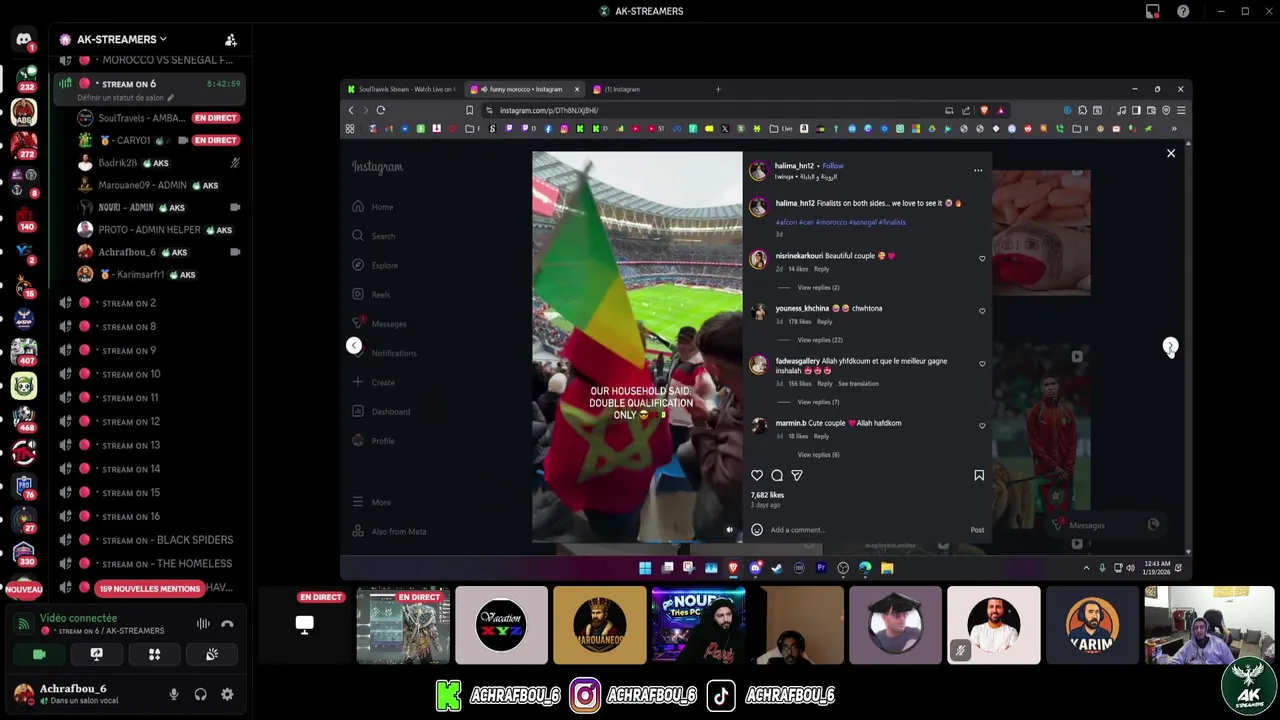The height and width of the screenshot is (720, 1280).
Task: Like marmin.b's comment heart
Action: tap(982, 426)
